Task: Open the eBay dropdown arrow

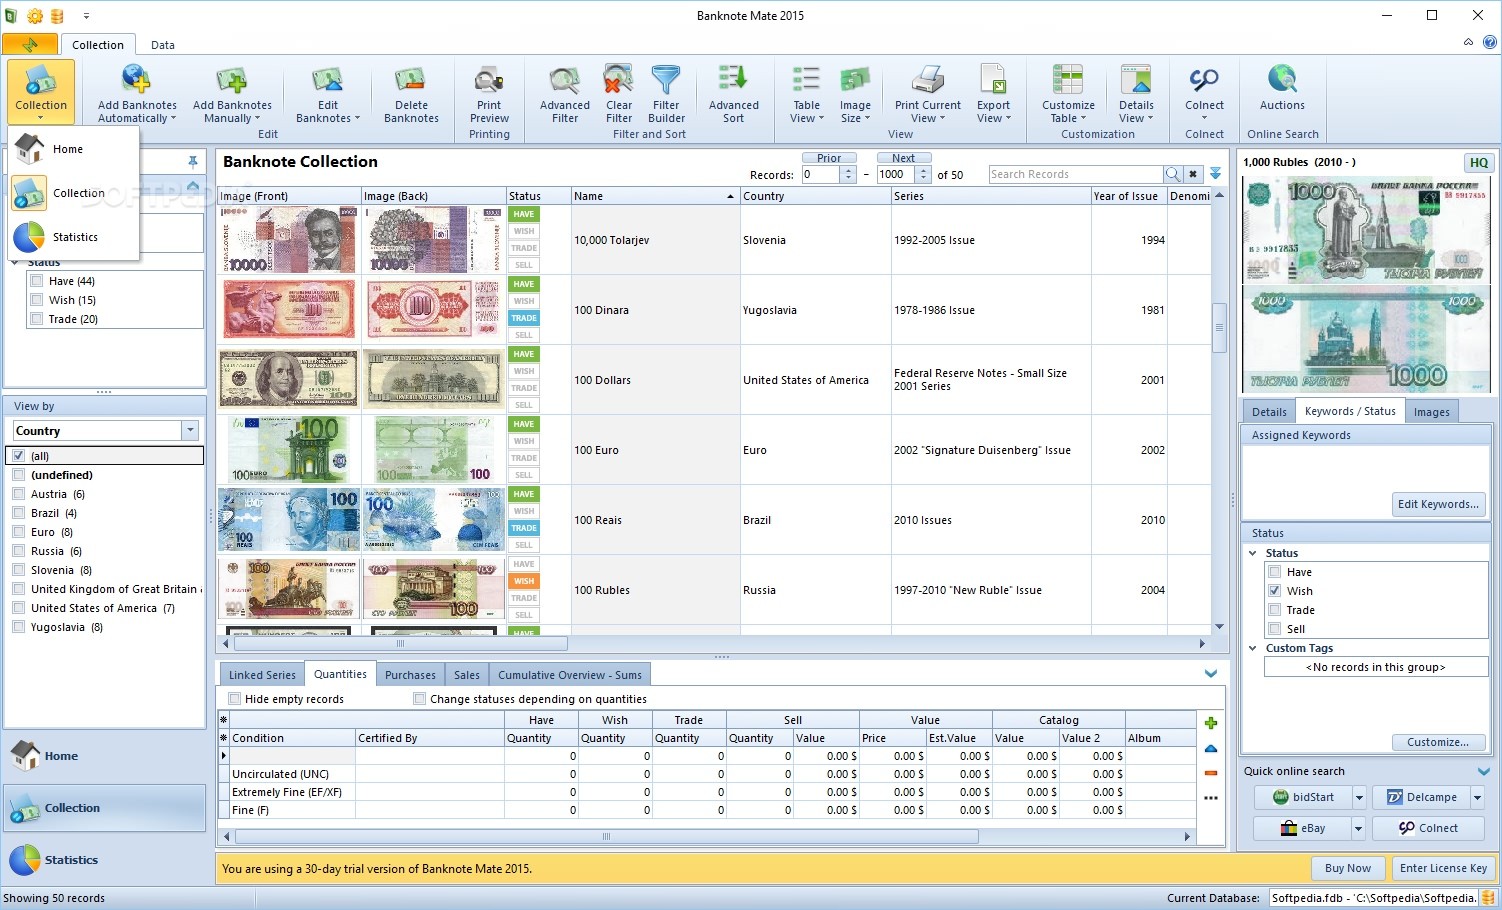Action: pyautogui.click(x=1359, y=828)
